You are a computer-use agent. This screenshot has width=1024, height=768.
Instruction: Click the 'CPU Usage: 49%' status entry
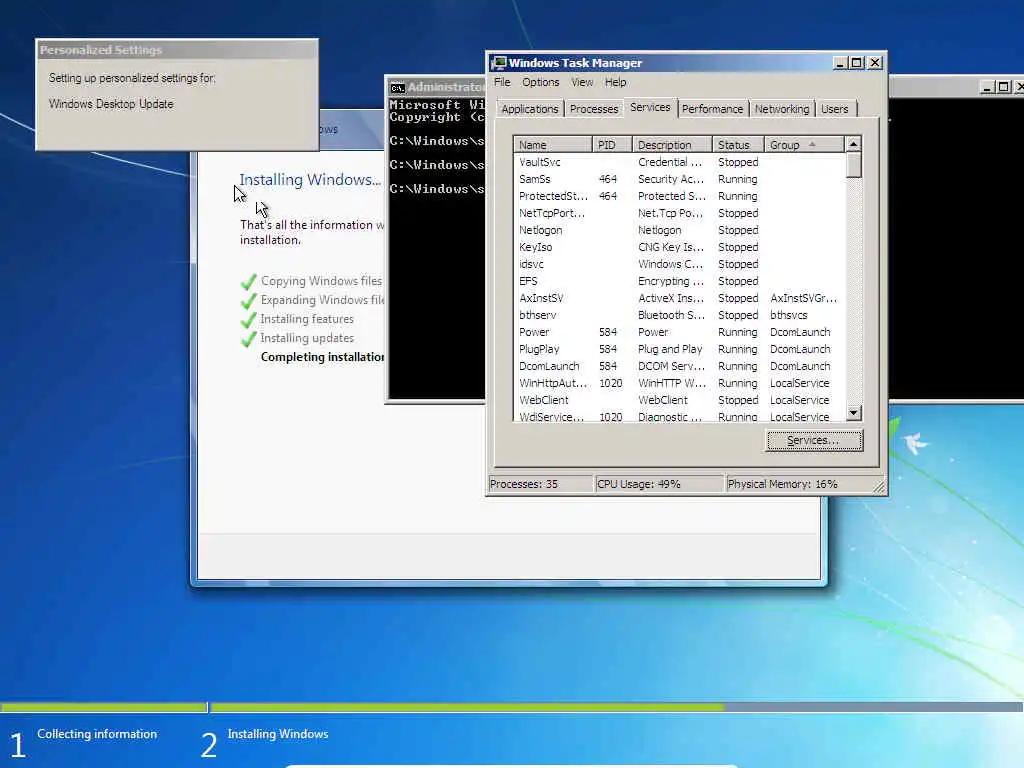[660, 484]
